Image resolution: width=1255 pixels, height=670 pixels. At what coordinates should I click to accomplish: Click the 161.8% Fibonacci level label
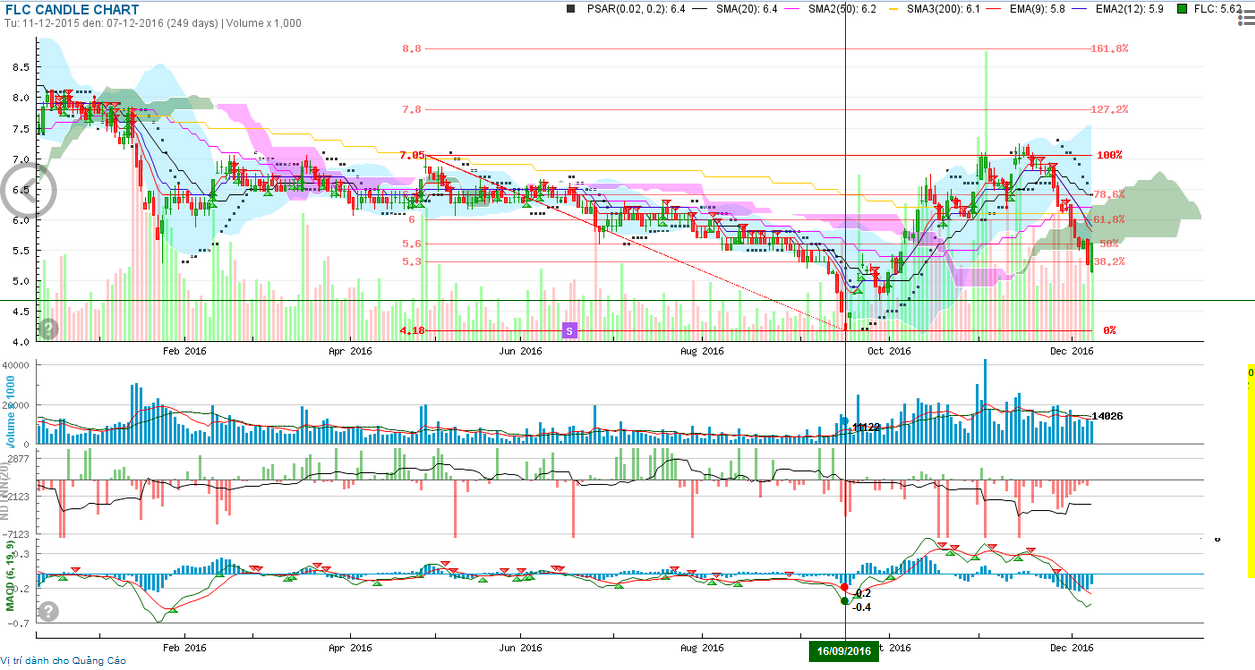pos(1111,48)
